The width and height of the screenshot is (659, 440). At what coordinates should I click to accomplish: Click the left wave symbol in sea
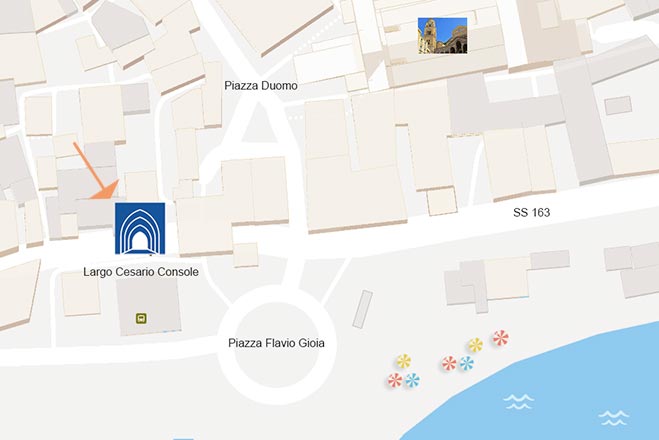click(x=519, y=401)
